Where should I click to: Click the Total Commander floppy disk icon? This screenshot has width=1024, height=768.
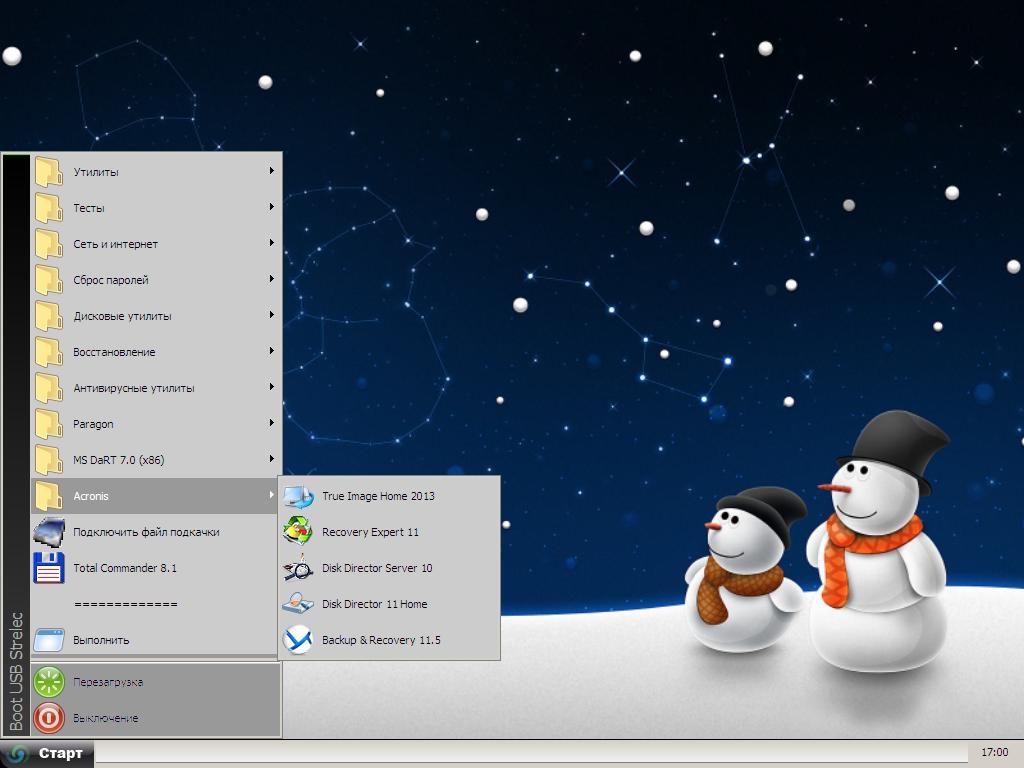[x=49, y=568]
